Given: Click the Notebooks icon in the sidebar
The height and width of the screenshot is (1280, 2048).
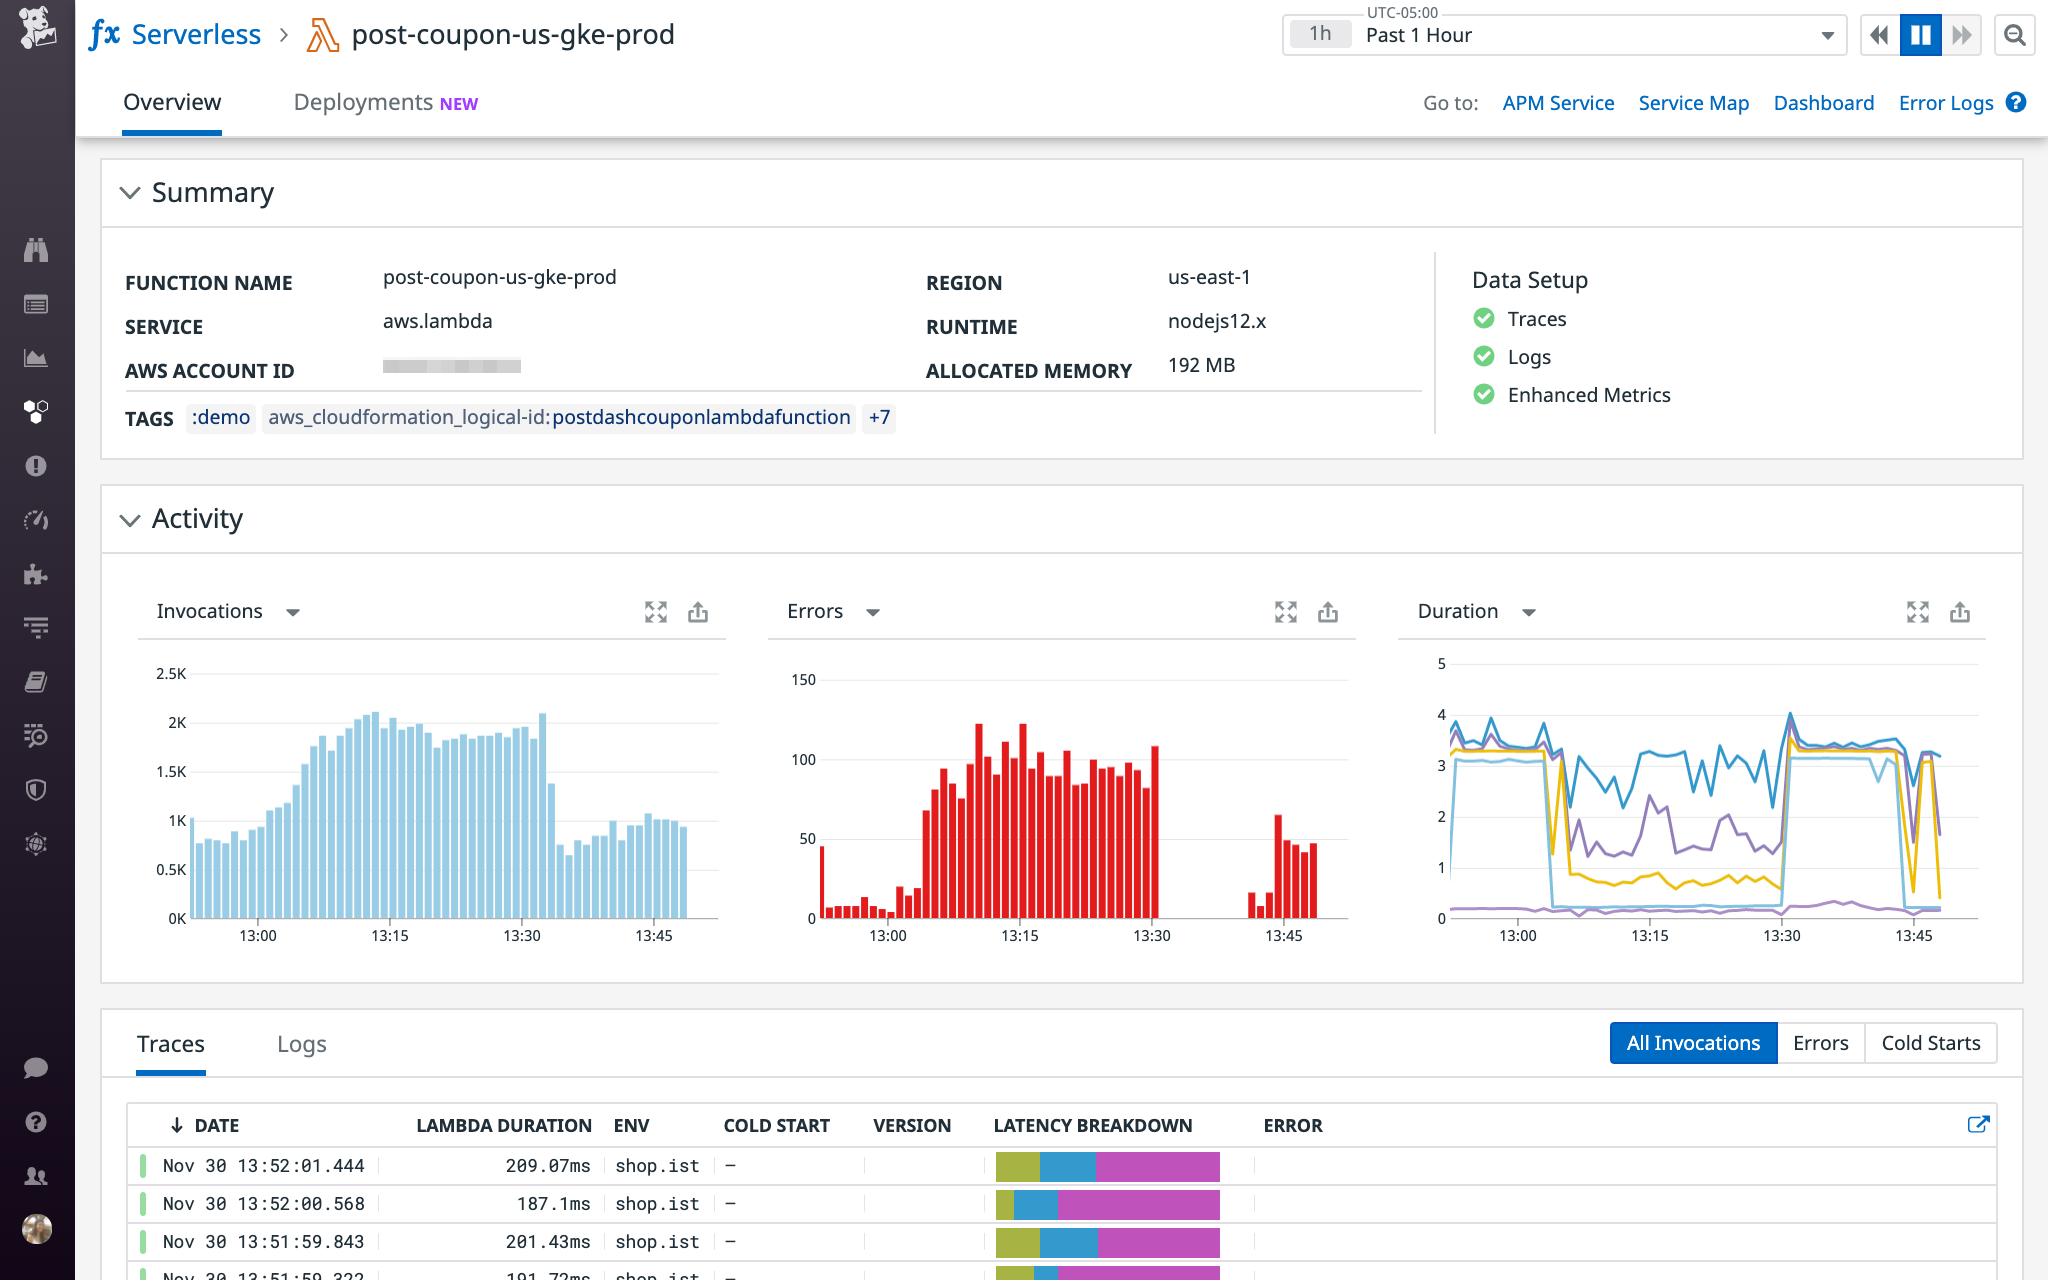Looking at the screenshot, I should [37, 681].
